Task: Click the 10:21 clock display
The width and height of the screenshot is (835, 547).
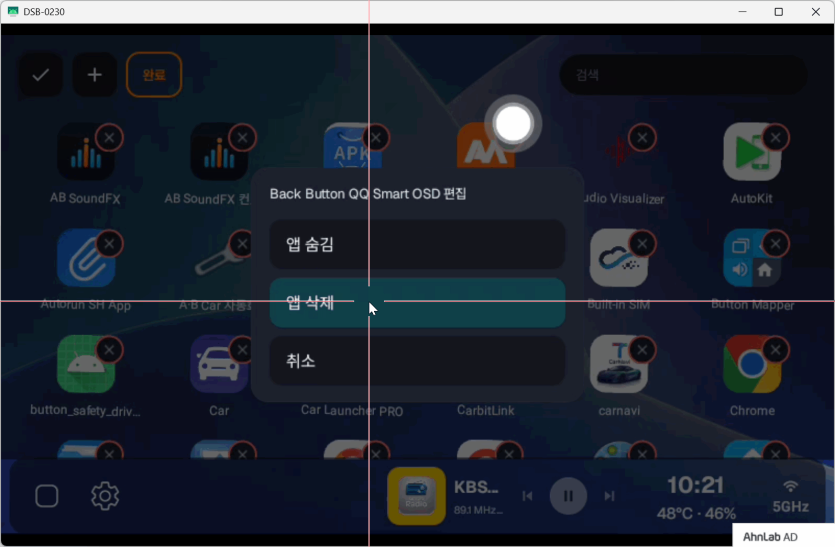Action: pyautogui.click(x=695, y=485)
